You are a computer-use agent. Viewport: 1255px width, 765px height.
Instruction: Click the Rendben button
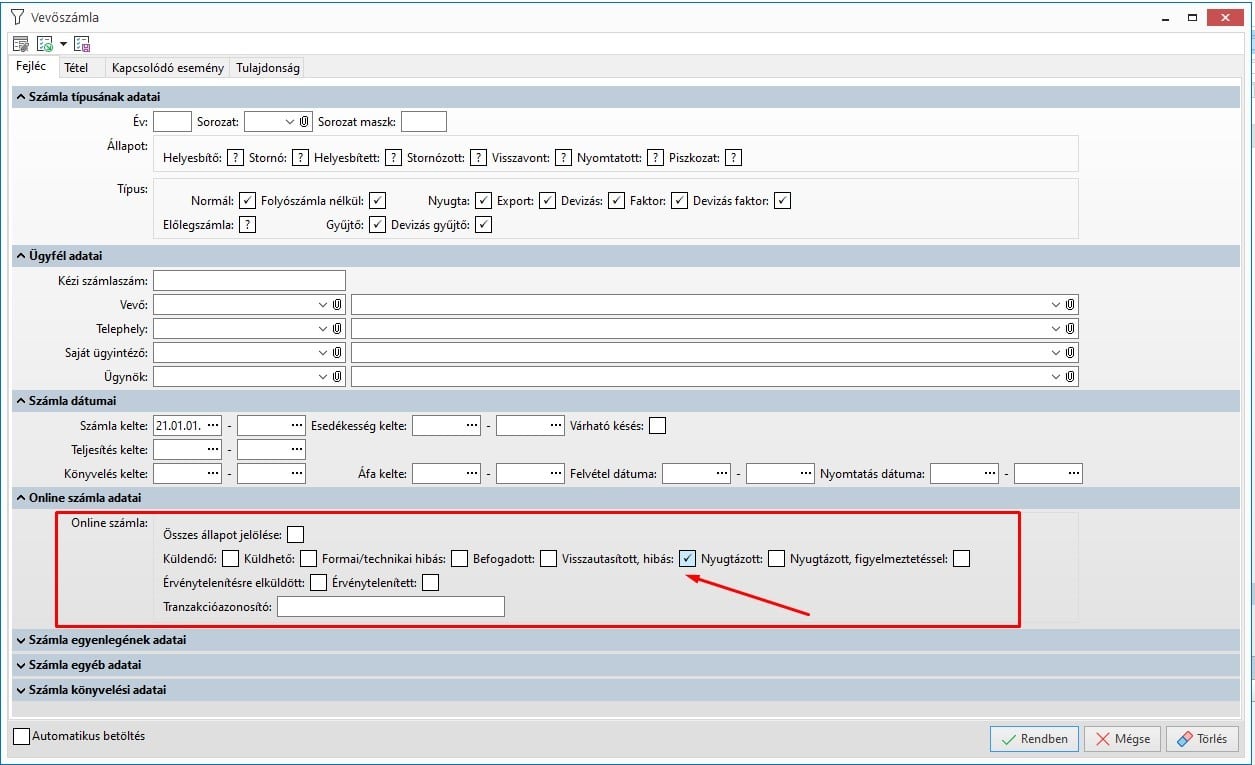1034,739
